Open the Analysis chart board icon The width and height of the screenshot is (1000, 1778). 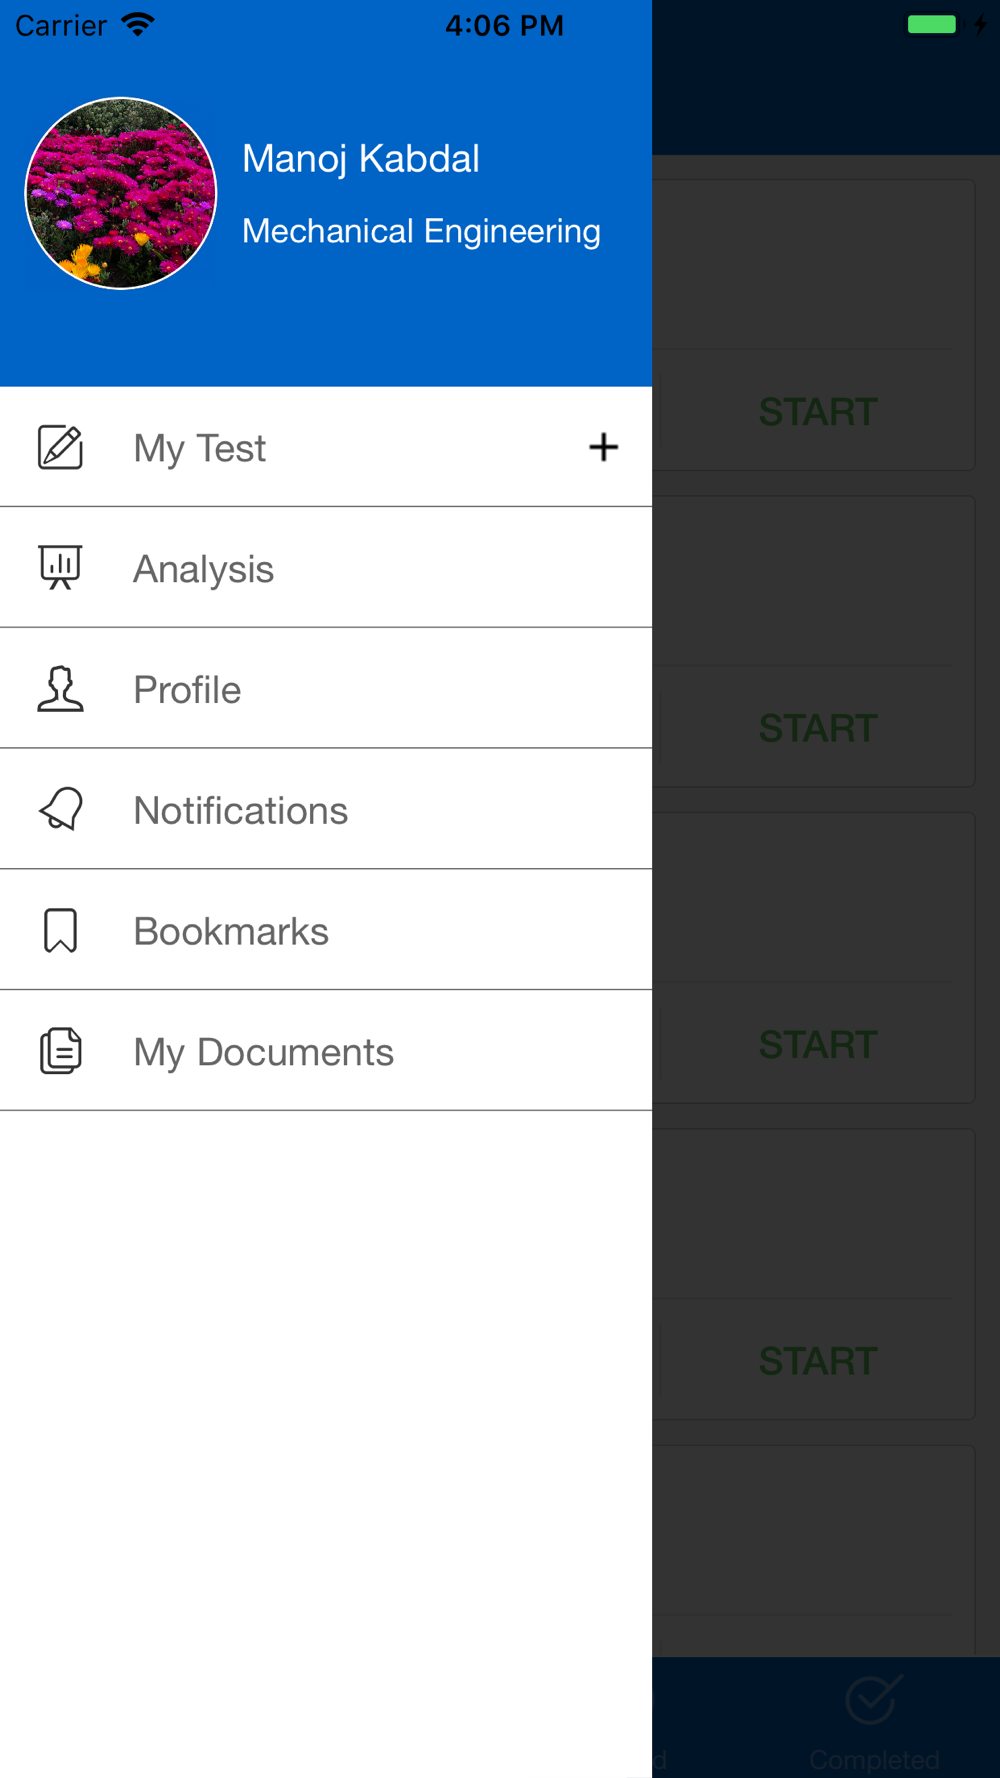click(60, 567)
